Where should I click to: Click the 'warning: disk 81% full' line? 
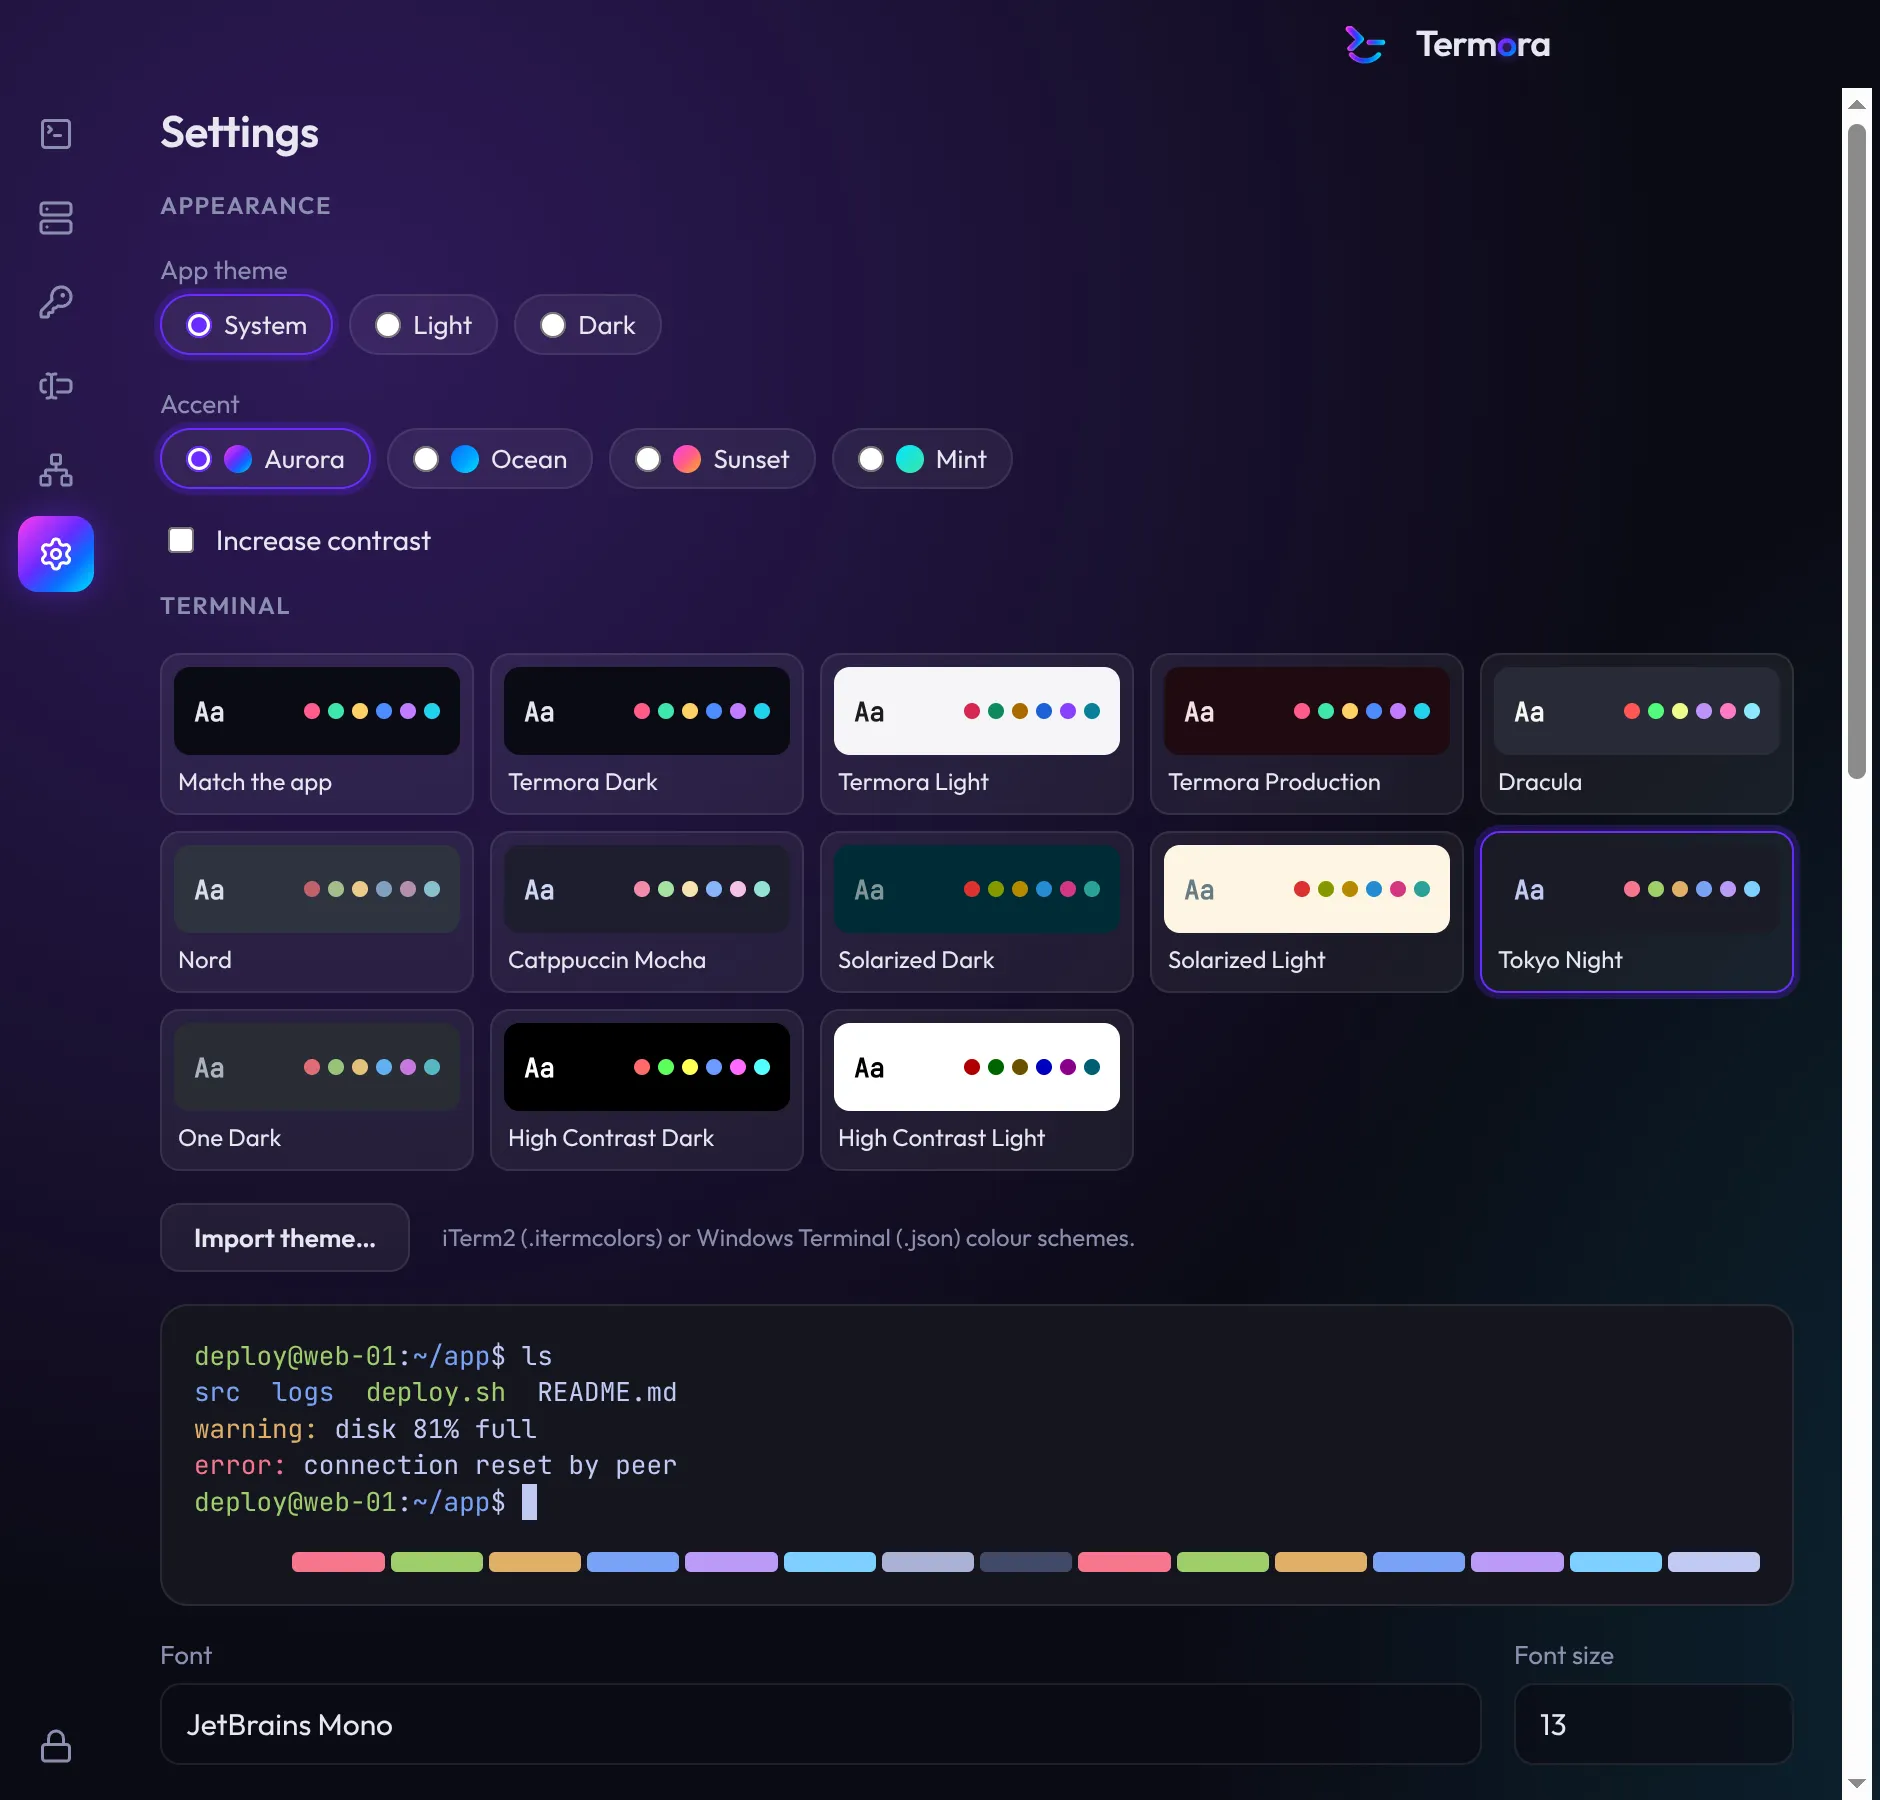pyautogui.click(x=366, y=1429)
